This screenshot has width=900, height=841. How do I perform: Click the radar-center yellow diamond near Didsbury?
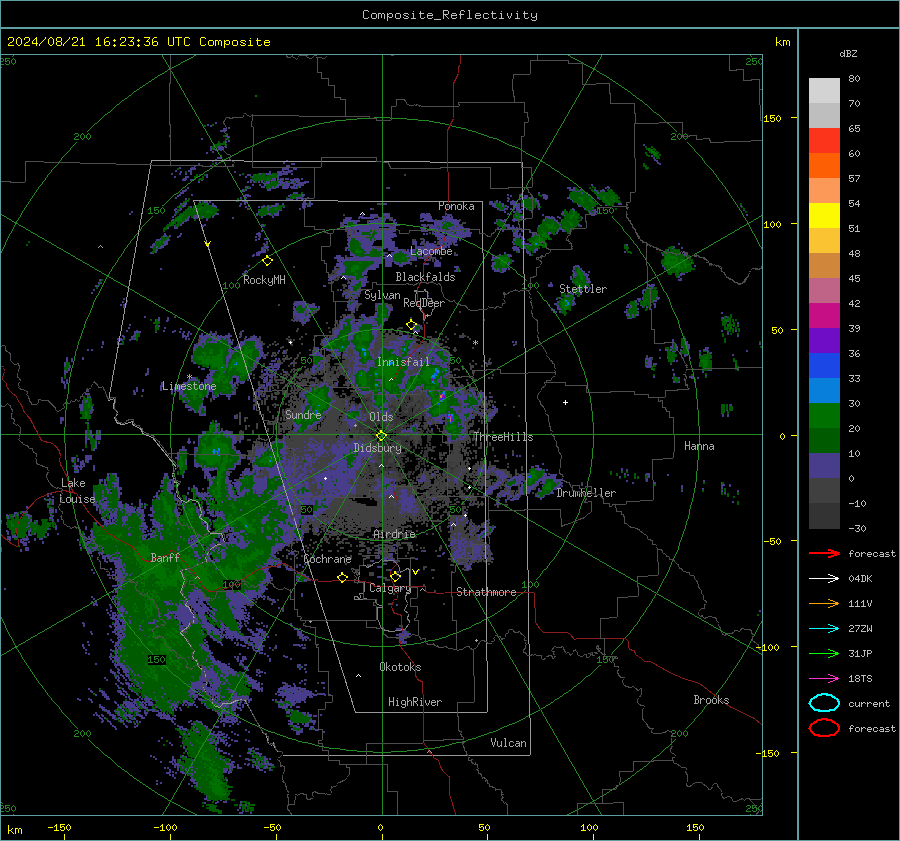tap(381, 436)
